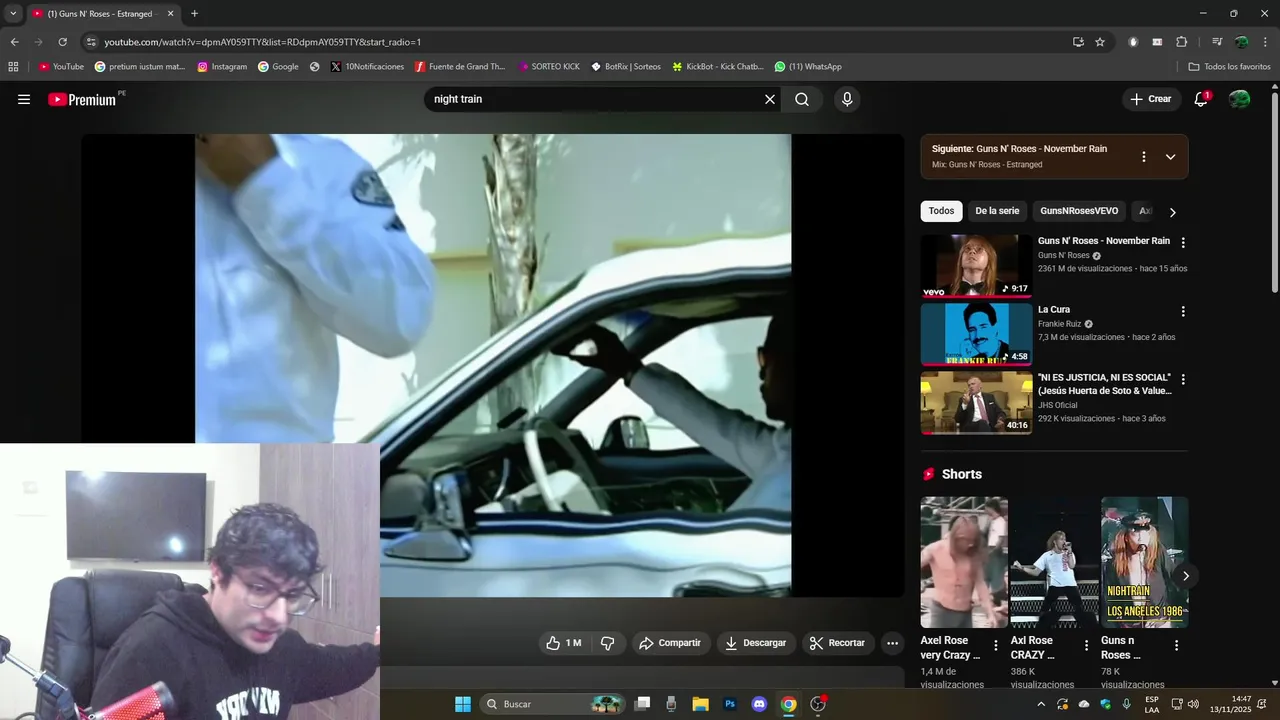
Task: Open the 'Todos los favoritos' folder
Action: pyautogui.click(x=1229, y=67)
